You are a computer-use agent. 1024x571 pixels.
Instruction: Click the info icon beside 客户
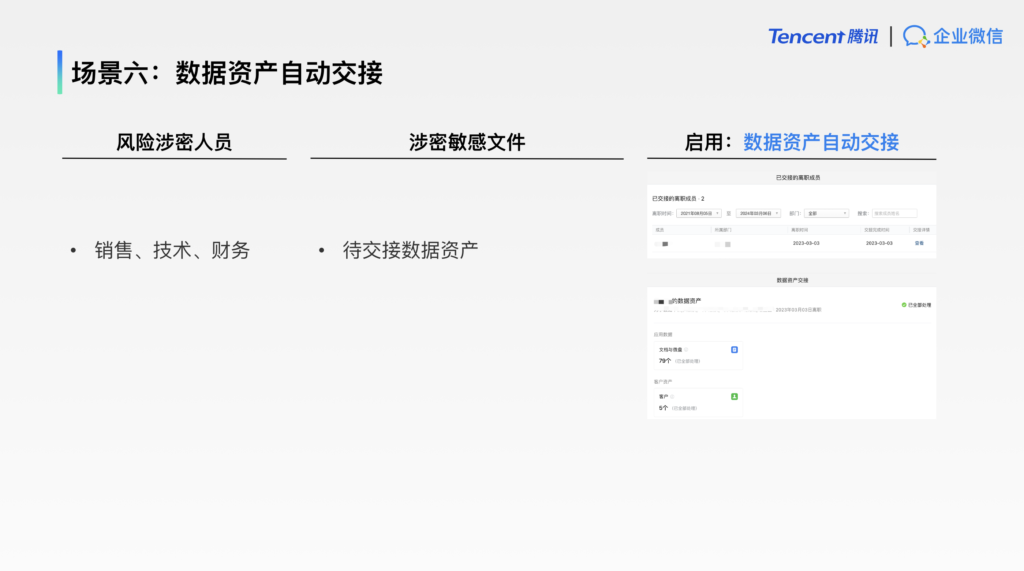(x=672, y=397)
